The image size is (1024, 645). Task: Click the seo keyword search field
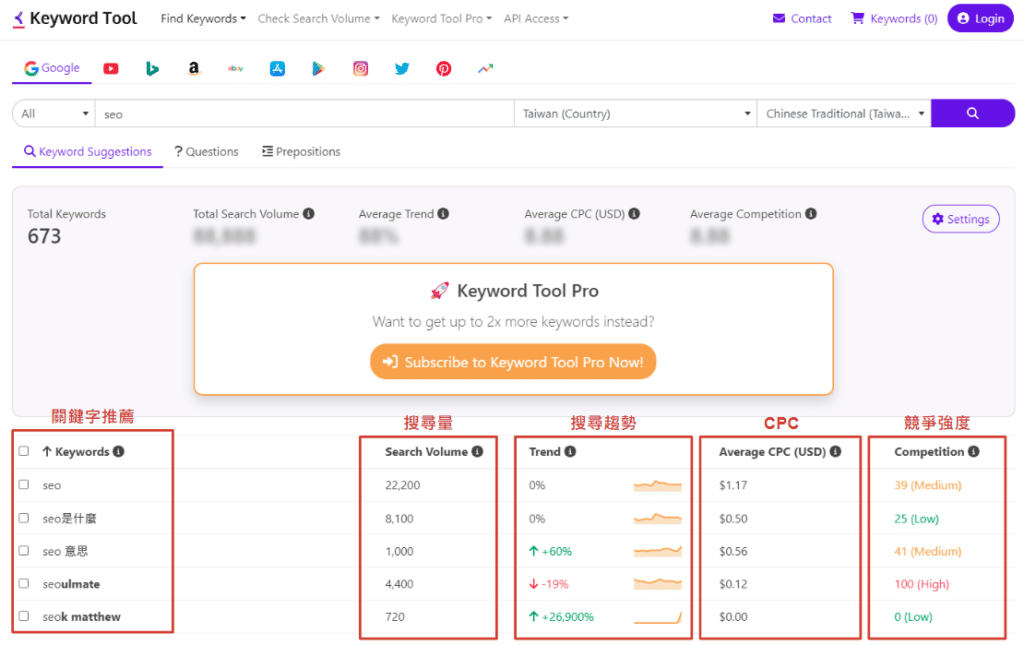click(304, 114)
